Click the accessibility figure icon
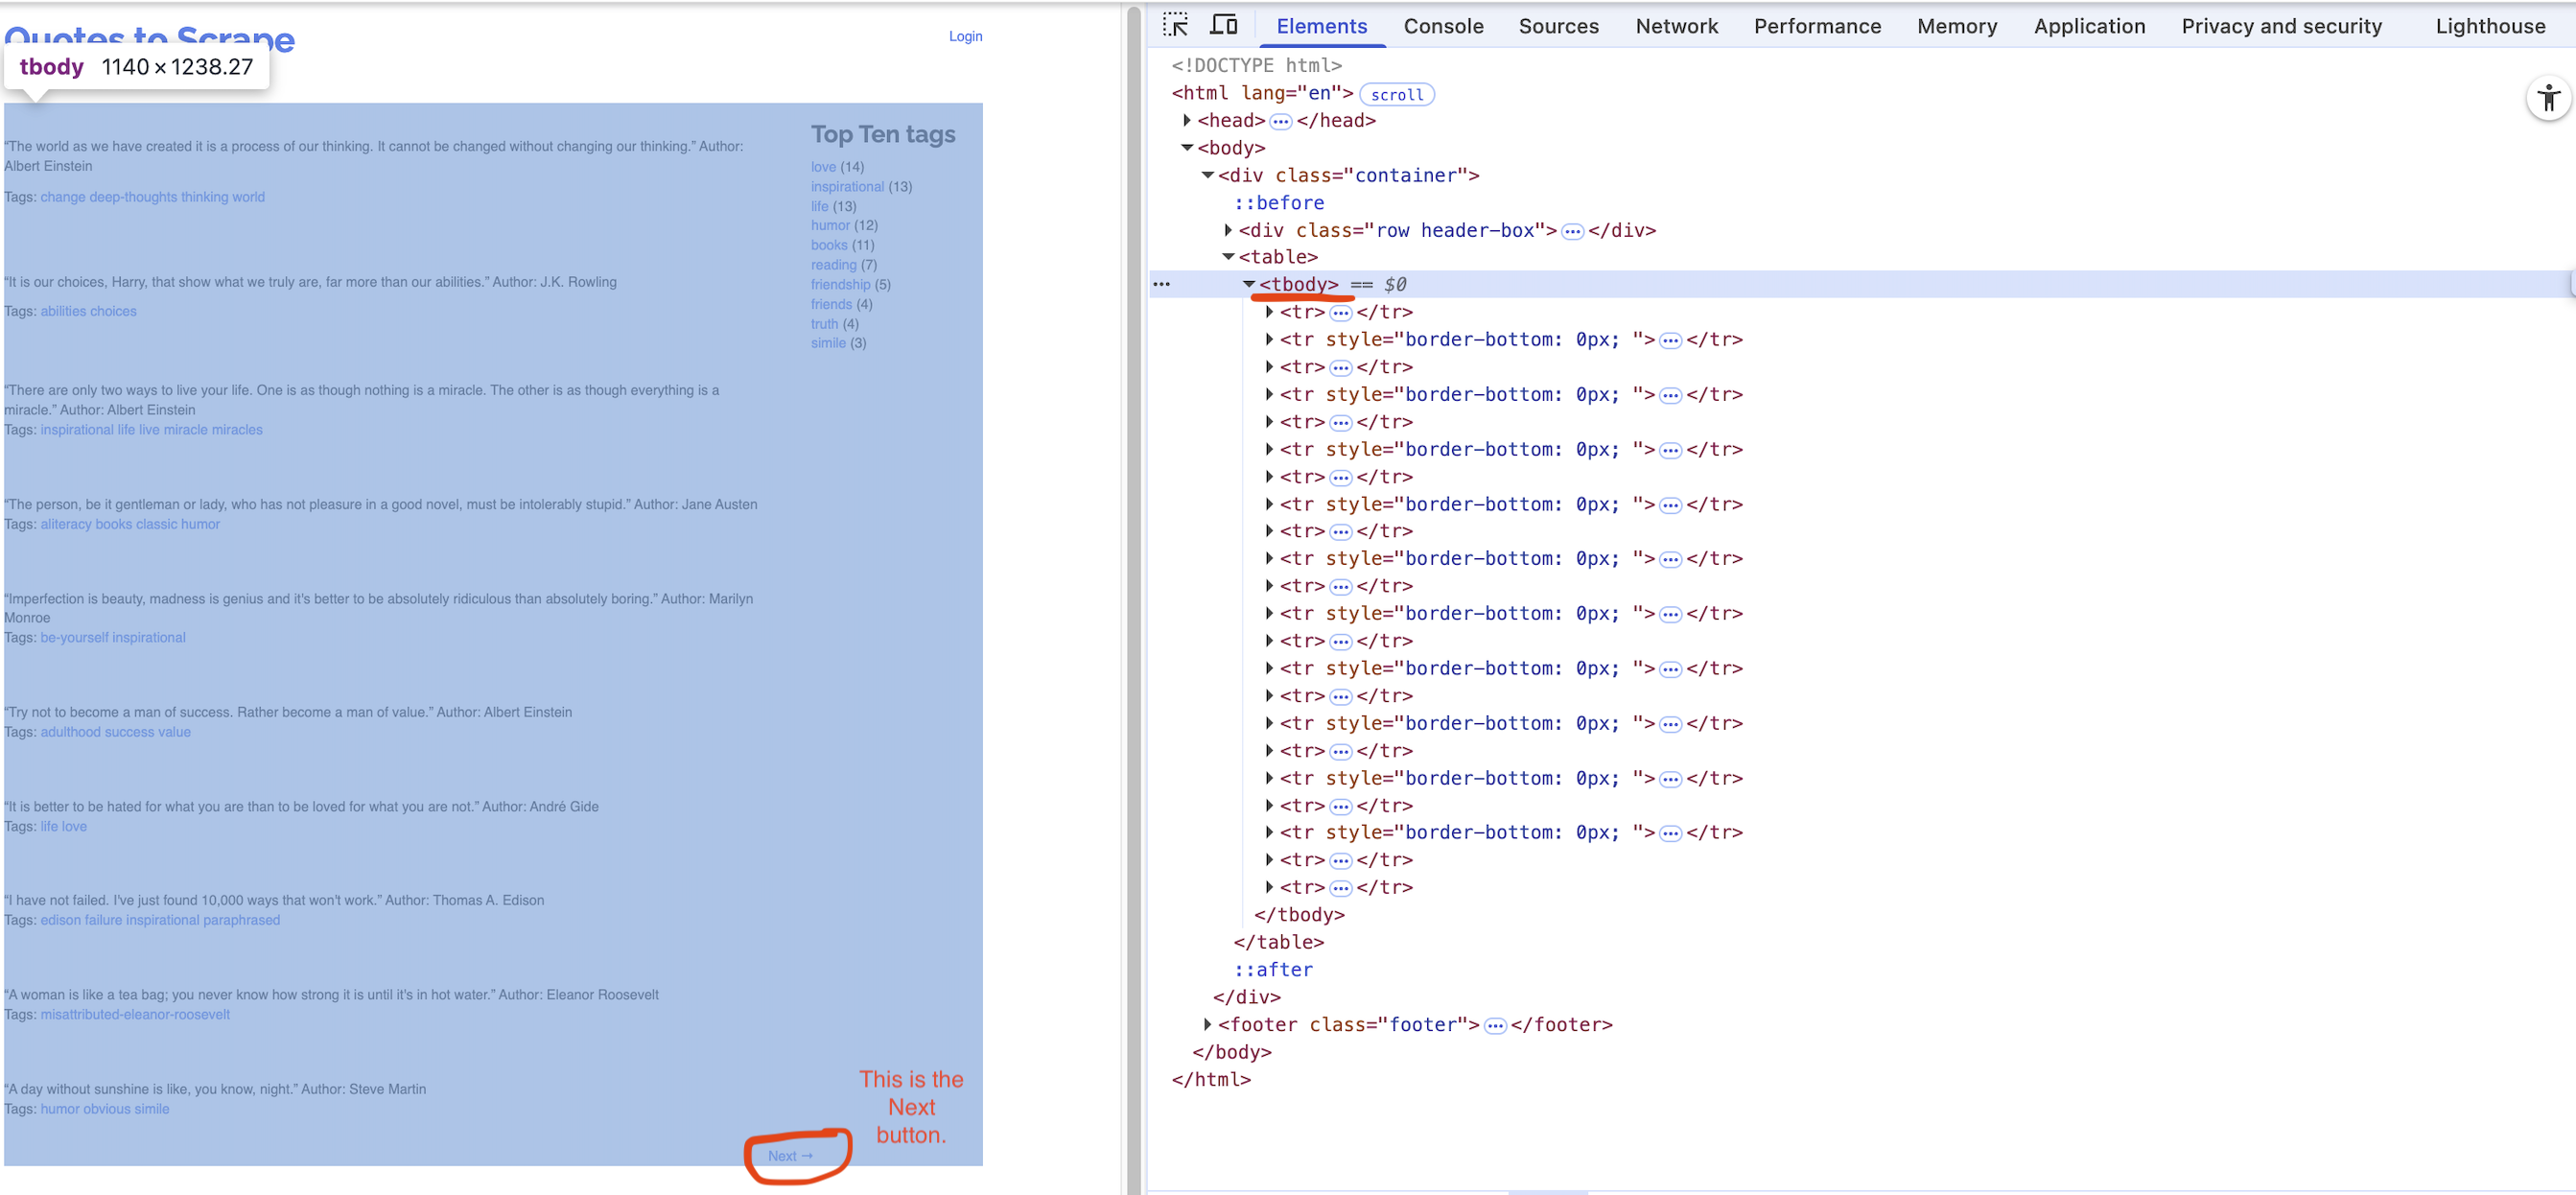 [x=2548, y=98]
